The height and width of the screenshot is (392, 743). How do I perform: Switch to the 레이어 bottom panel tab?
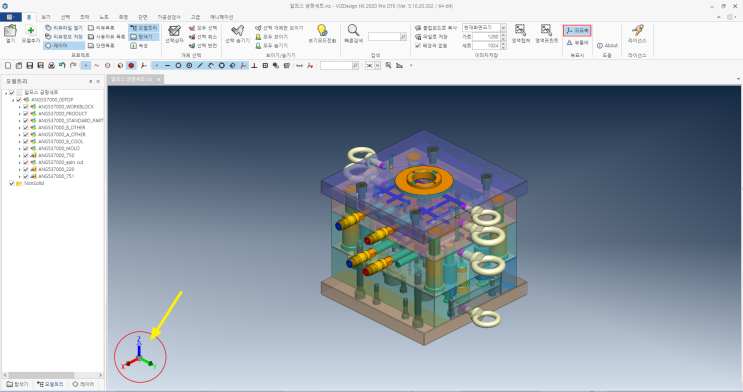(x=83, y=384)
